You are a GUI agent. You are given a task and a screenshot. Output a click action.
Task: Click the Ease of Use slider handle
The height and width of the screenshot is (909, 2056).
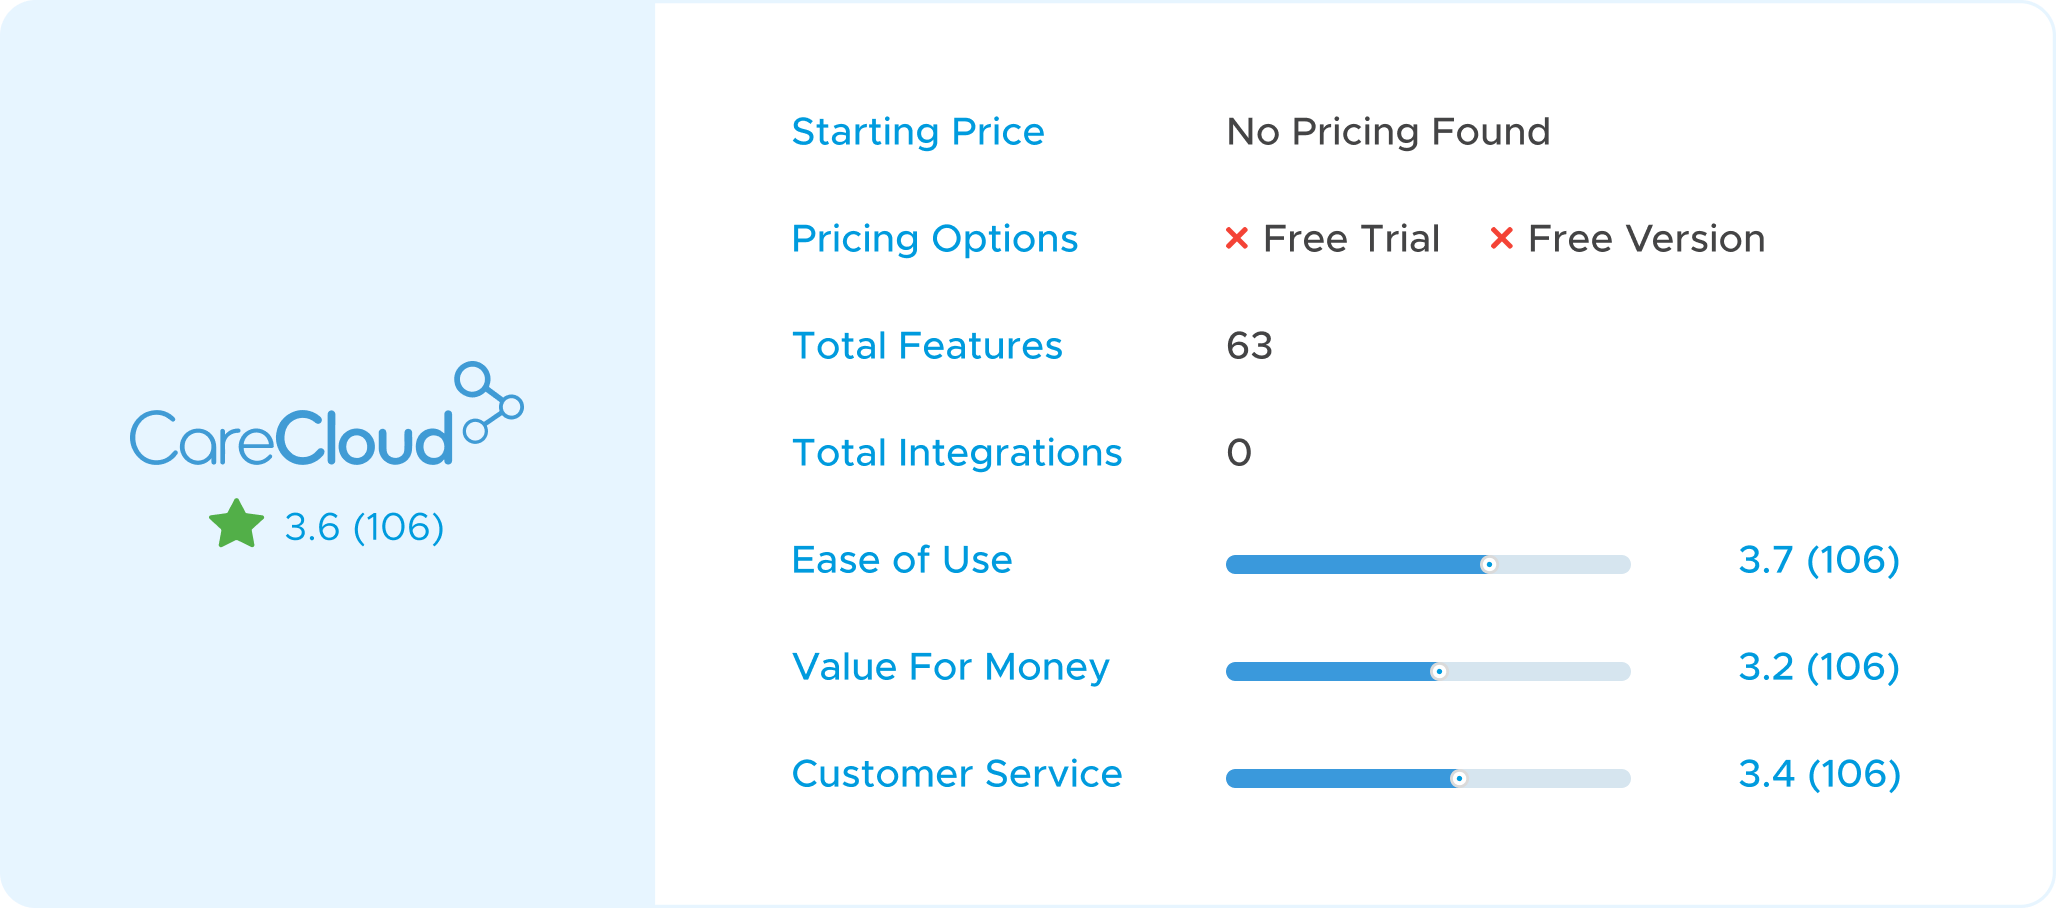[x=1489, y=565]
